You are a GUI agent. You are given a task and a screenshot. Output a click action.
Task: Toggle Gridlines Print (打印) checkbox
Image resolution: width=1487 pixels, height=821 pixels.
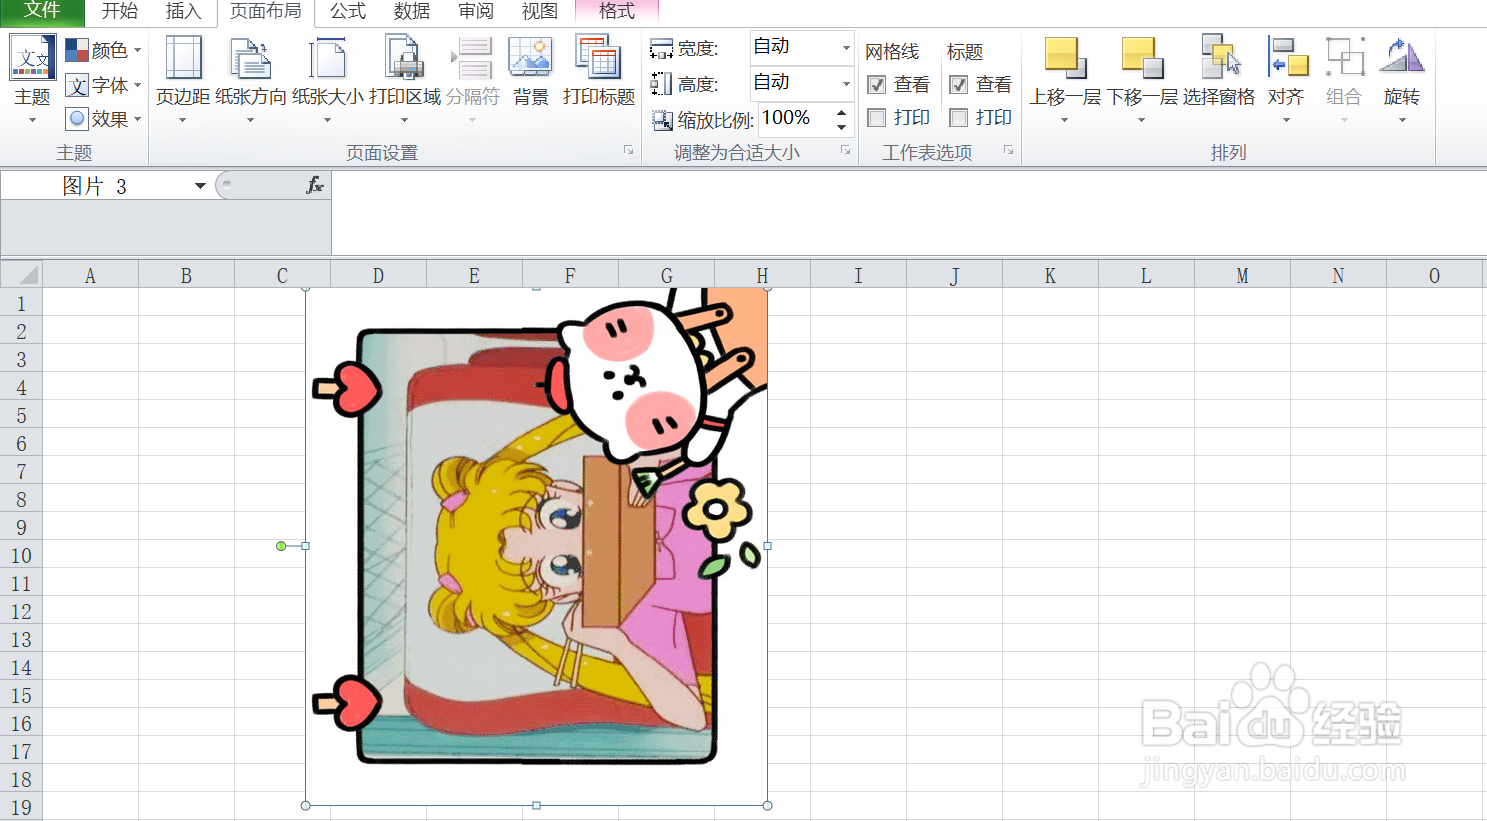pos(877,118)
